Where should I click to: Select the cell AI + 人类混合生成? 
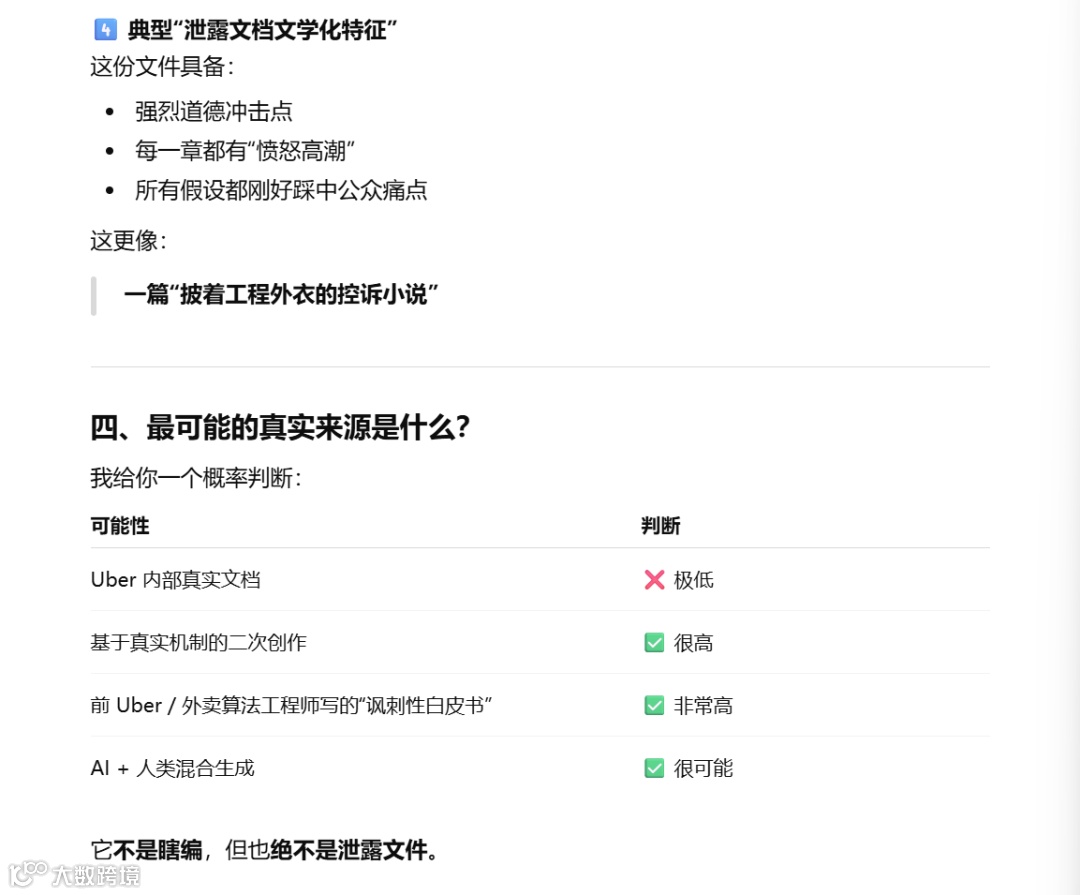173,768
